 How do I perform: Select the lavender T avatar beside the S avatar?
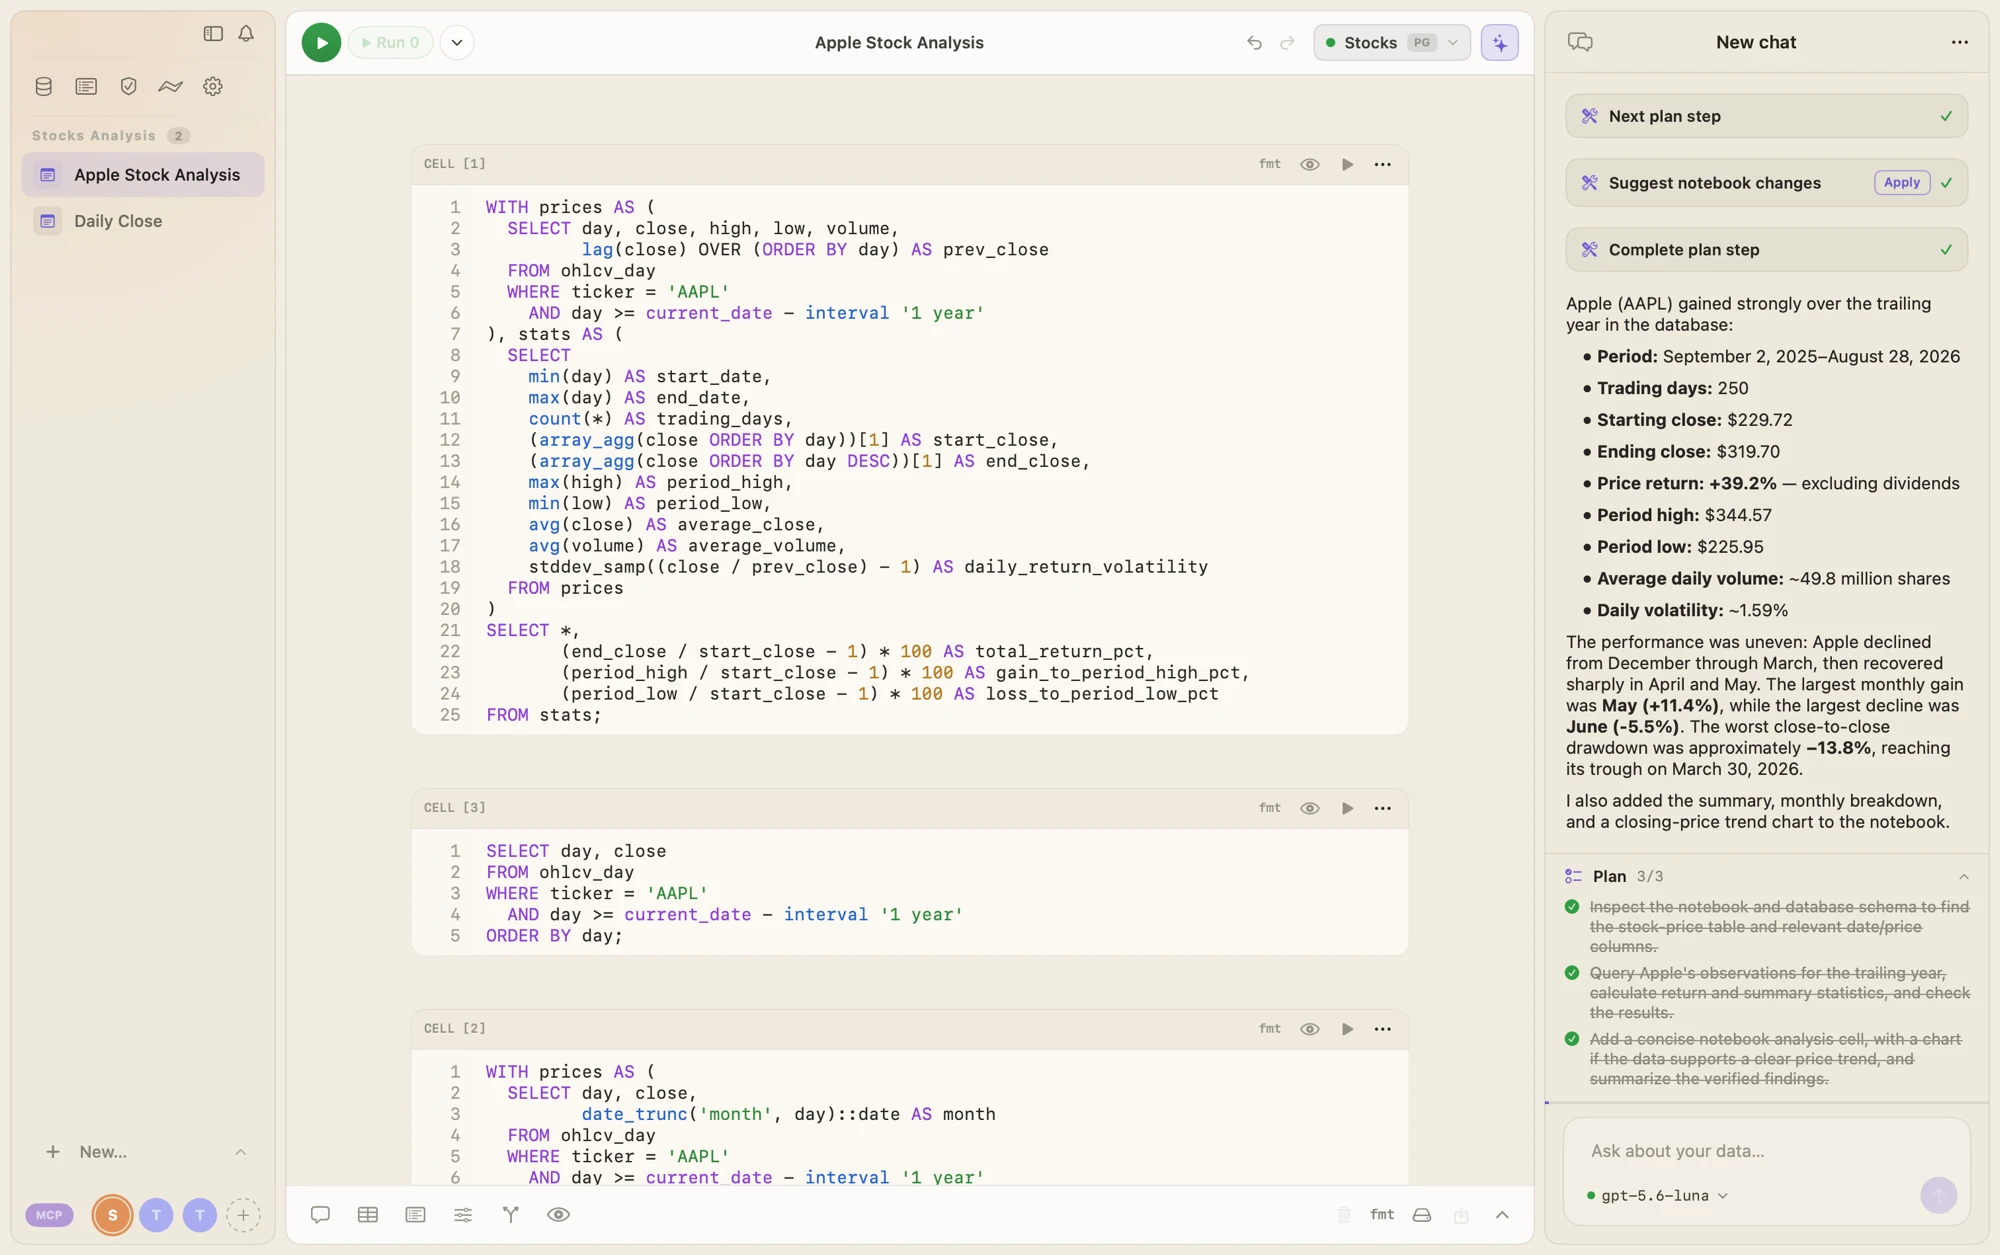point(156,1215)
